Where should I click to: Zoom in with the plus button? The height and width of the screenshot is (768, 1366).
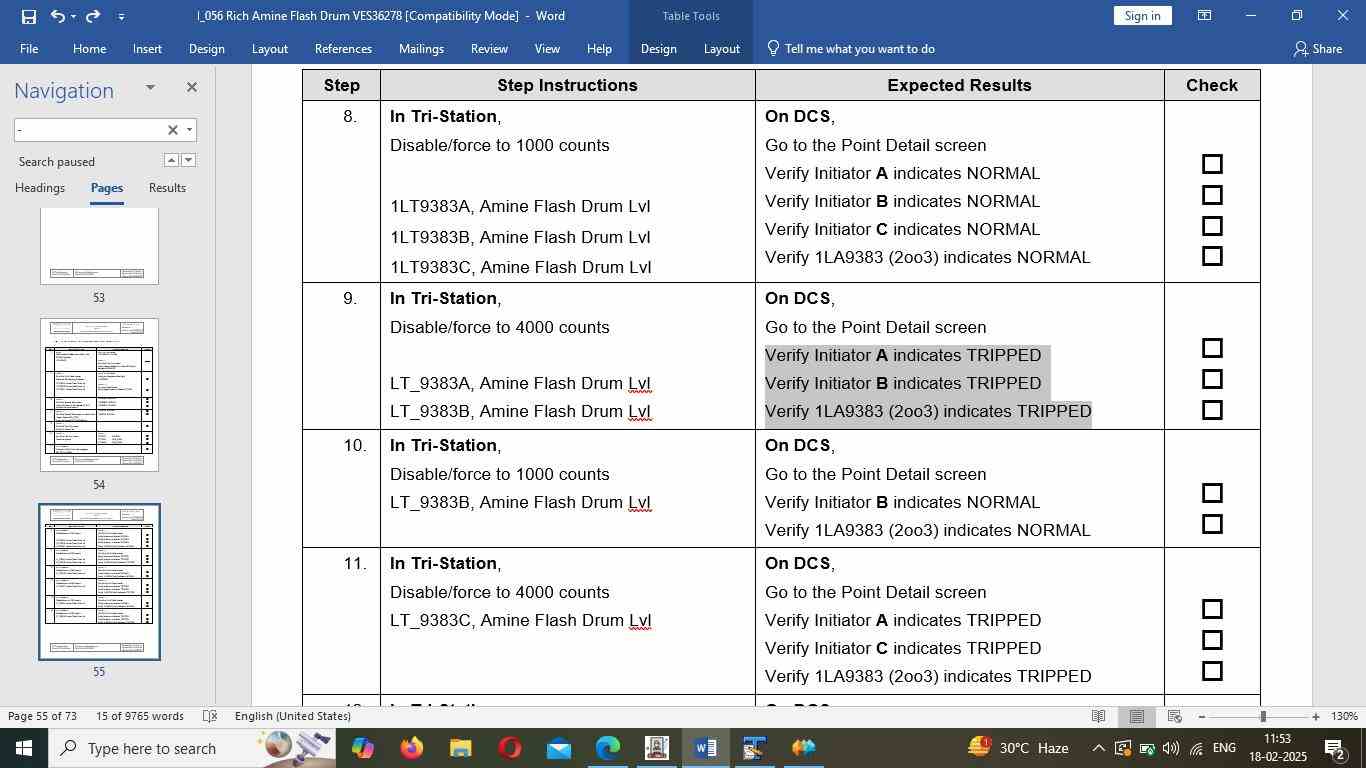click(1316, 716)
